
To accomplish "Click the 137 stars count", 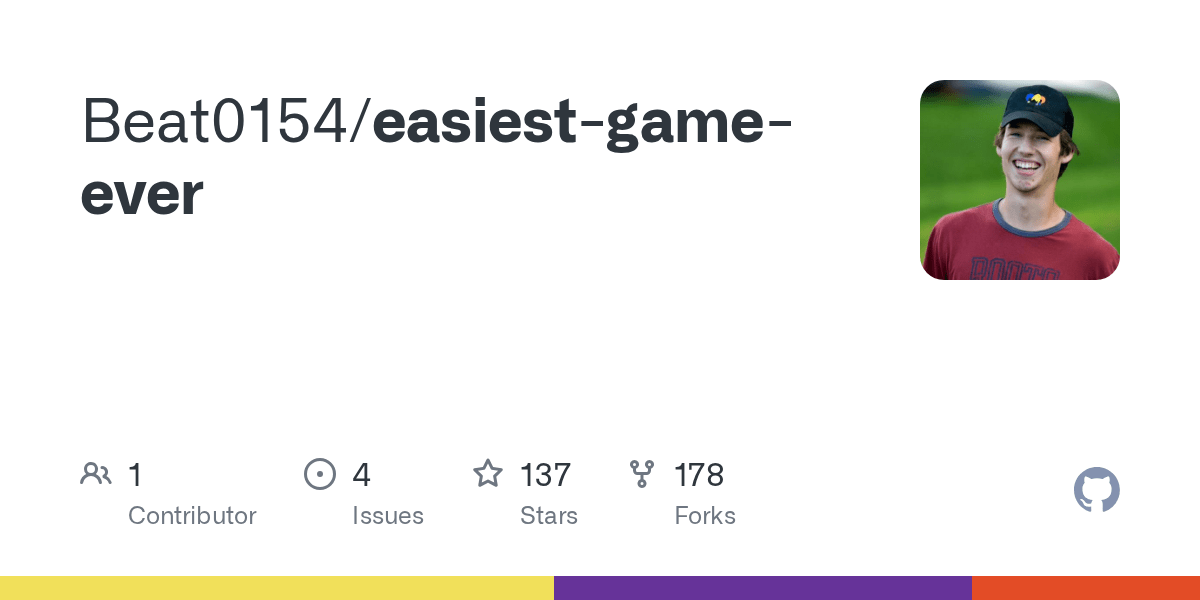I will click(545, 475).
